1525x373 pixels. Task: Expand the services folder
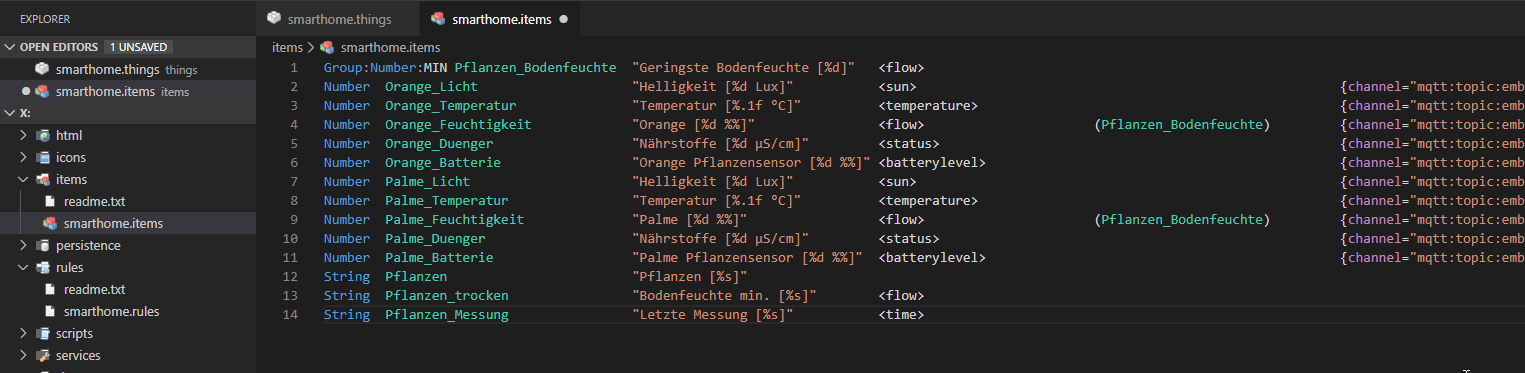tap(24, 355)
